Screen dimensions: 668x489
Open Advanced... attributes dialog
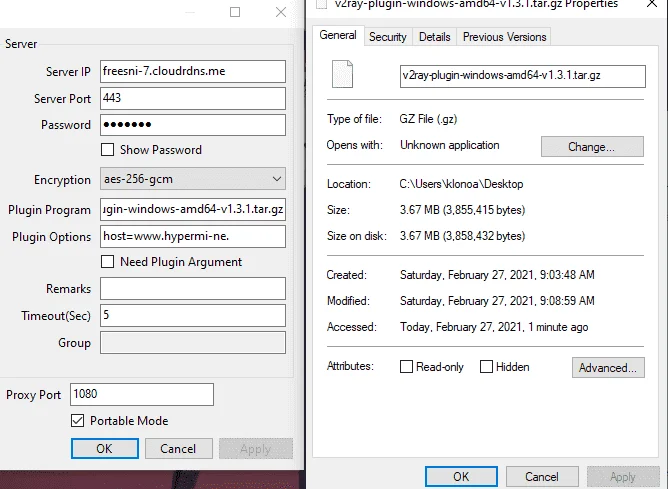[x=608, y=368]
